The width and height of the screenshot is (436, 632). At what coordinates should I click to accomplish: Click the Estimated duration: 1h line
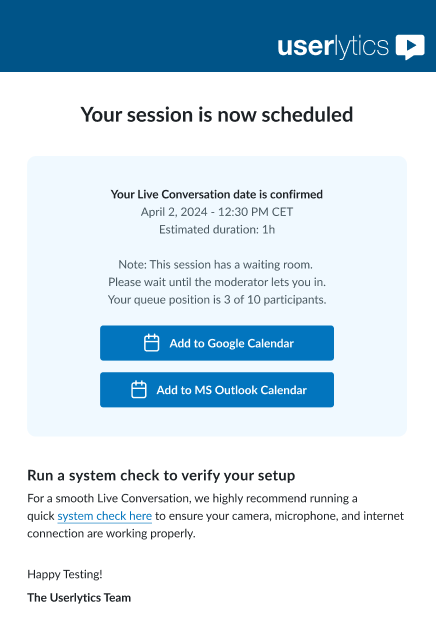217,230
